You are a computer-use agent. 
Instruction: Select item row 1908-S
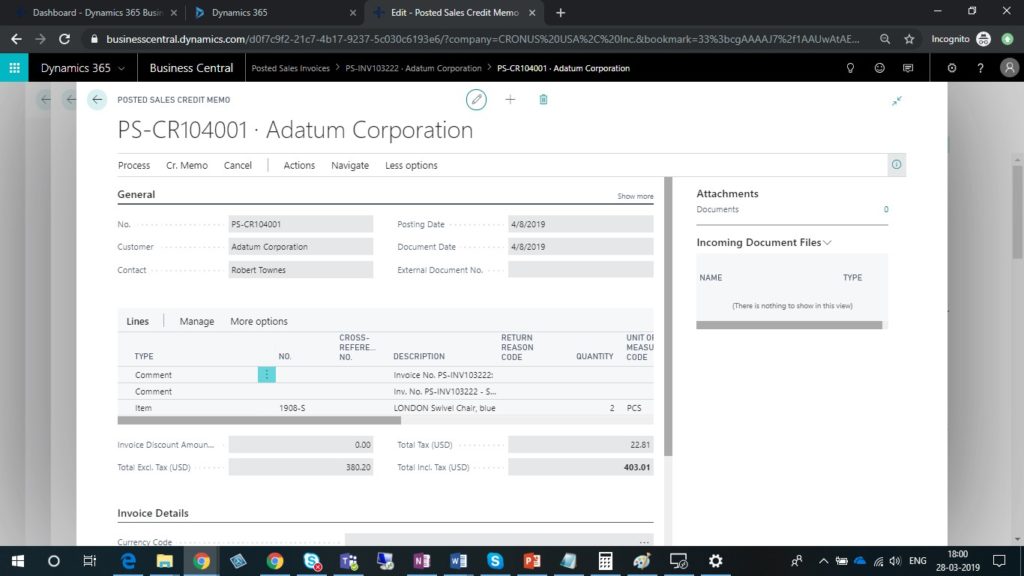(x=385, y=408)
